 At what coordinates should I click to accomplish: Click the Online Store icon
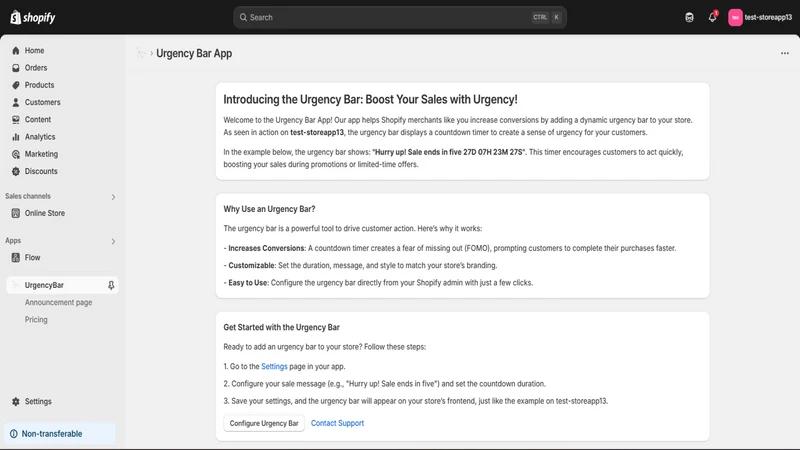(x=16, y=213)
